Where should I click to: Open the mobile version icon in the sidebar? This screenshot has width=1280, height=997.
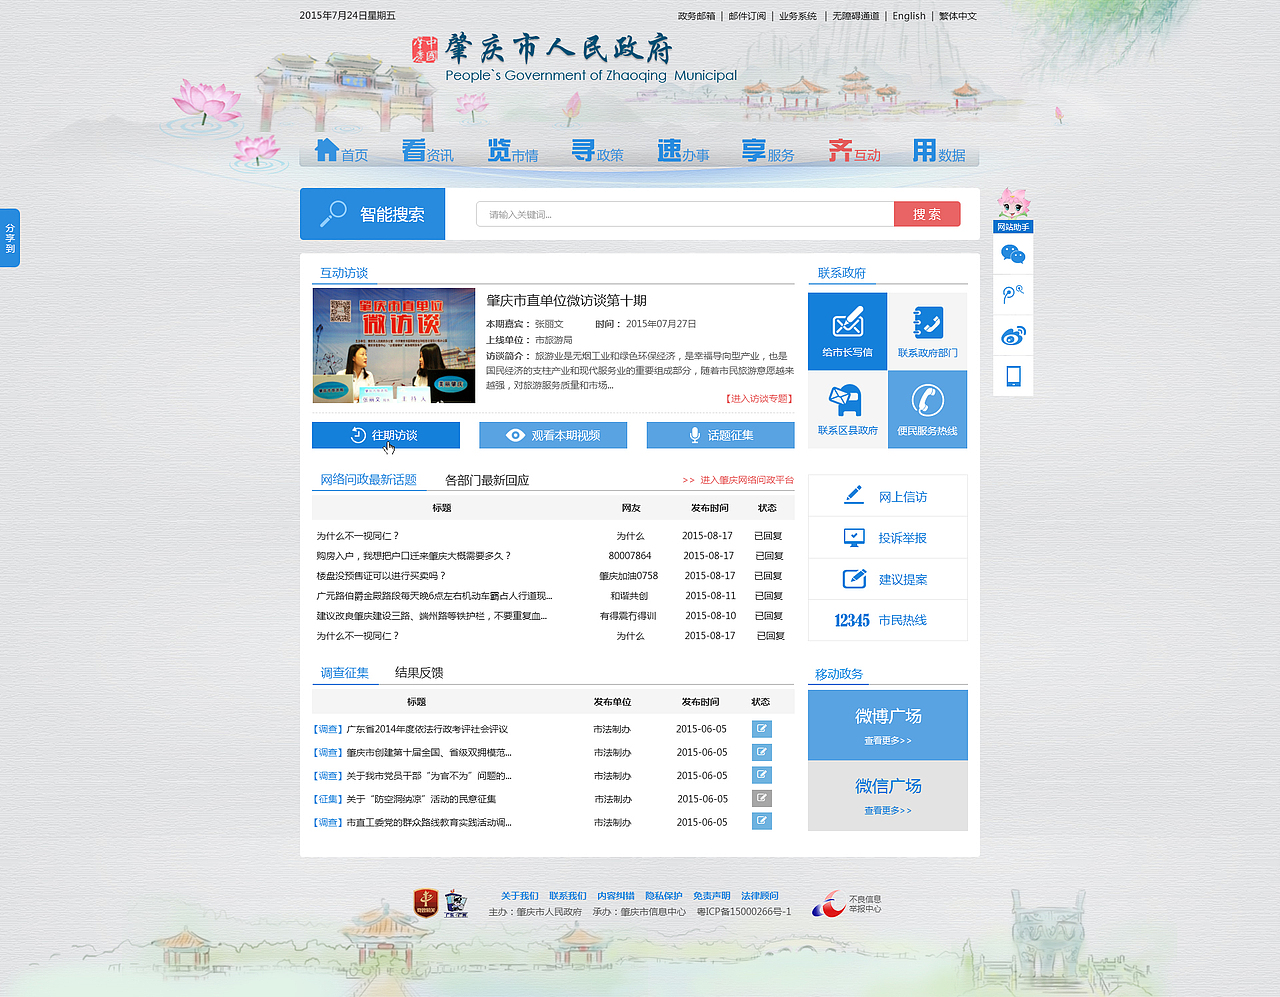1013,375
